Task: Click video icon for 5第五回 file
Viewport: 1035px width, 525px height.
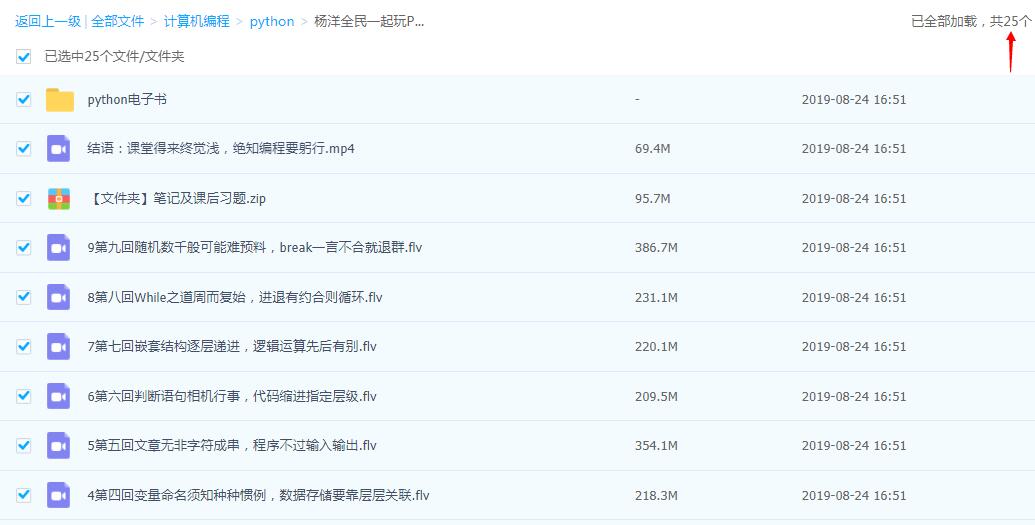Action: pyautogui.click(x=59, y=446)
